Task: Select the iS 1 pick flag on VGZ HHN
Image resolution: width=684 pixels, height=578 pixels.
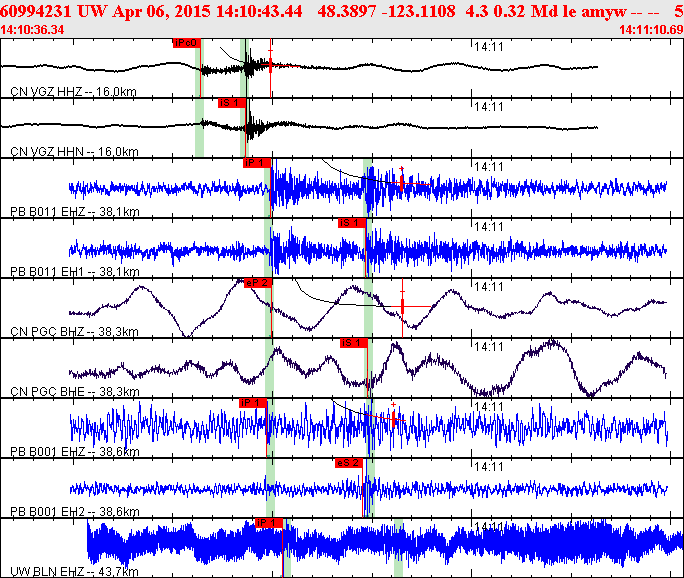Action: (232, 103)
